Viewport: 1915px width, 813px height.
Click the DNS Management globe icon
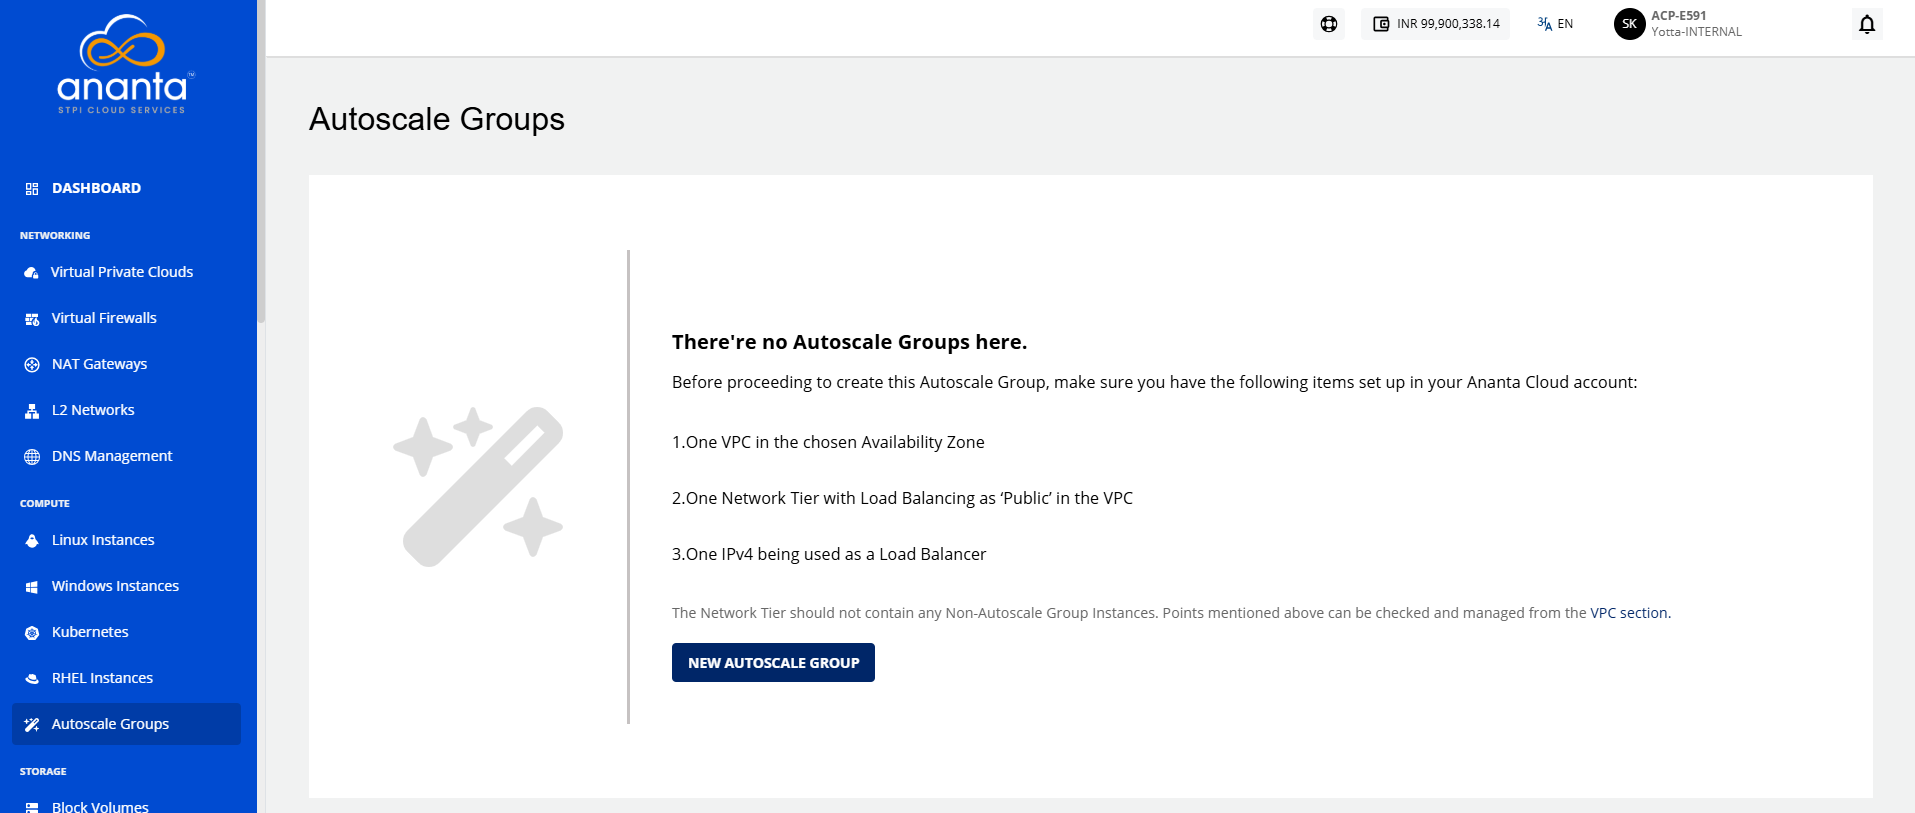tap(32, 457)
